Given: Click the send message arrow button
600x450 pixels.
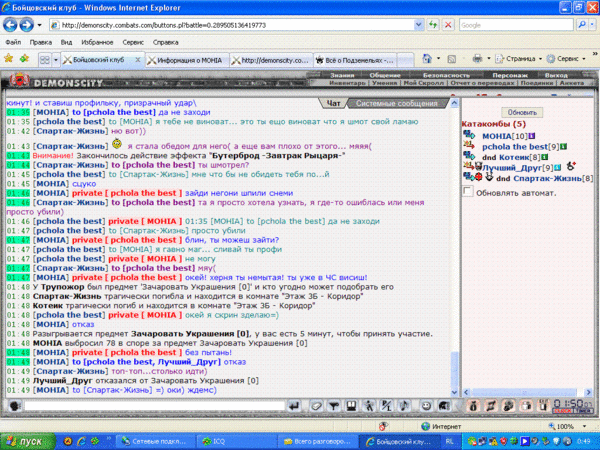Looking at the screenshot, I should coord(294,406).
